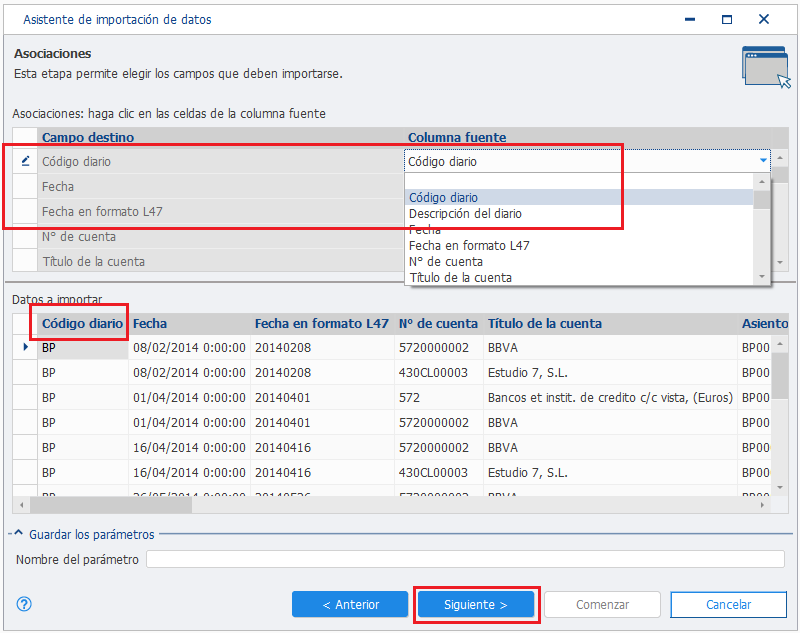Go back with the Anterior button
The image size is (800, 633).
(350, 604)
